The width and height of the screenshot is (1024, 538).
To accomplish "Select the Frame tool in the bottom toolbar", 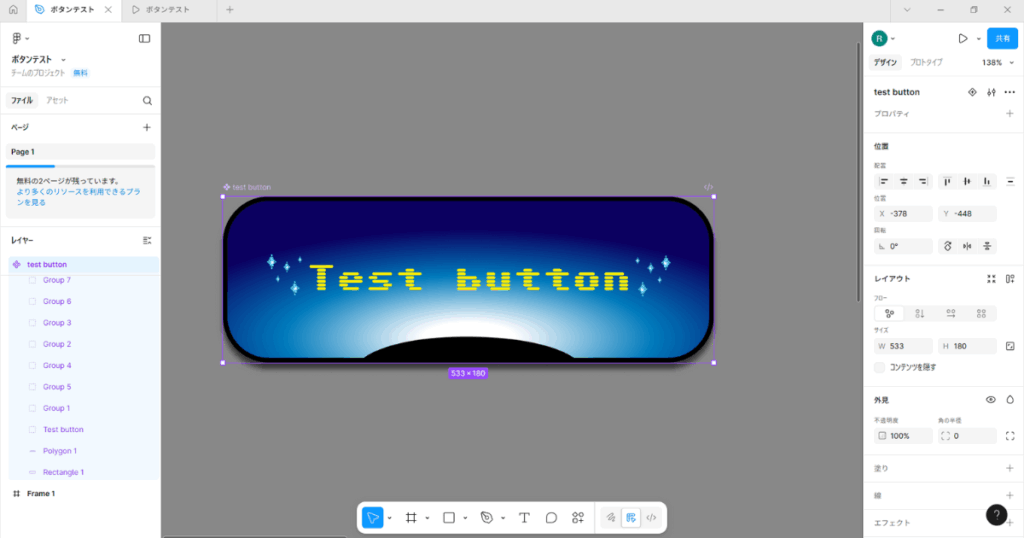I will (x=410, y=518).
